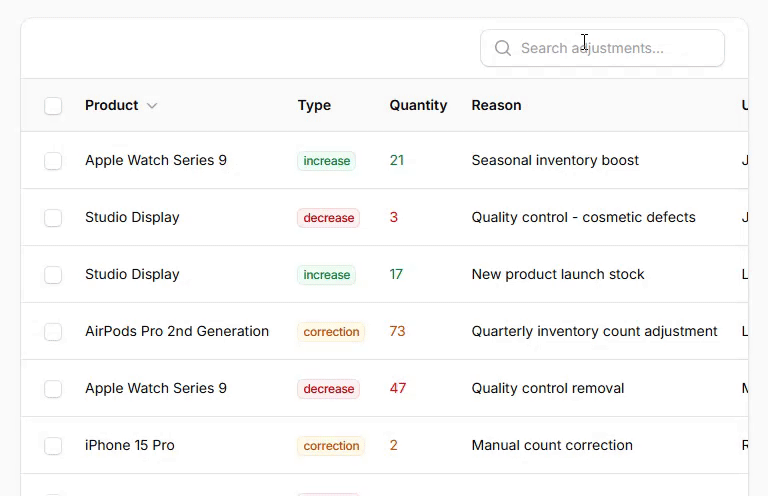The image size is (768, 496).
Task: Focus the Search adjustments input field
Action: tap(602, 48)
